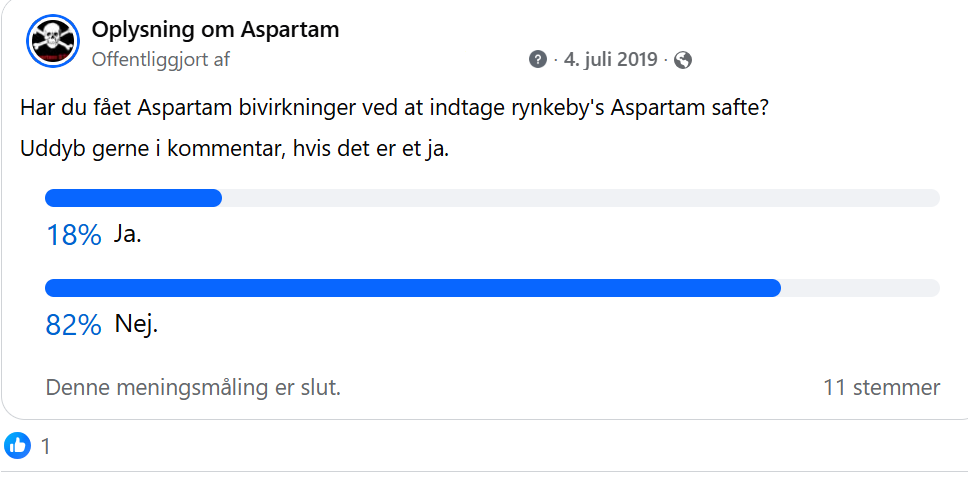Click the 18% result figure
This screenshot has height=480, width=968.
(x=74, y=236)
